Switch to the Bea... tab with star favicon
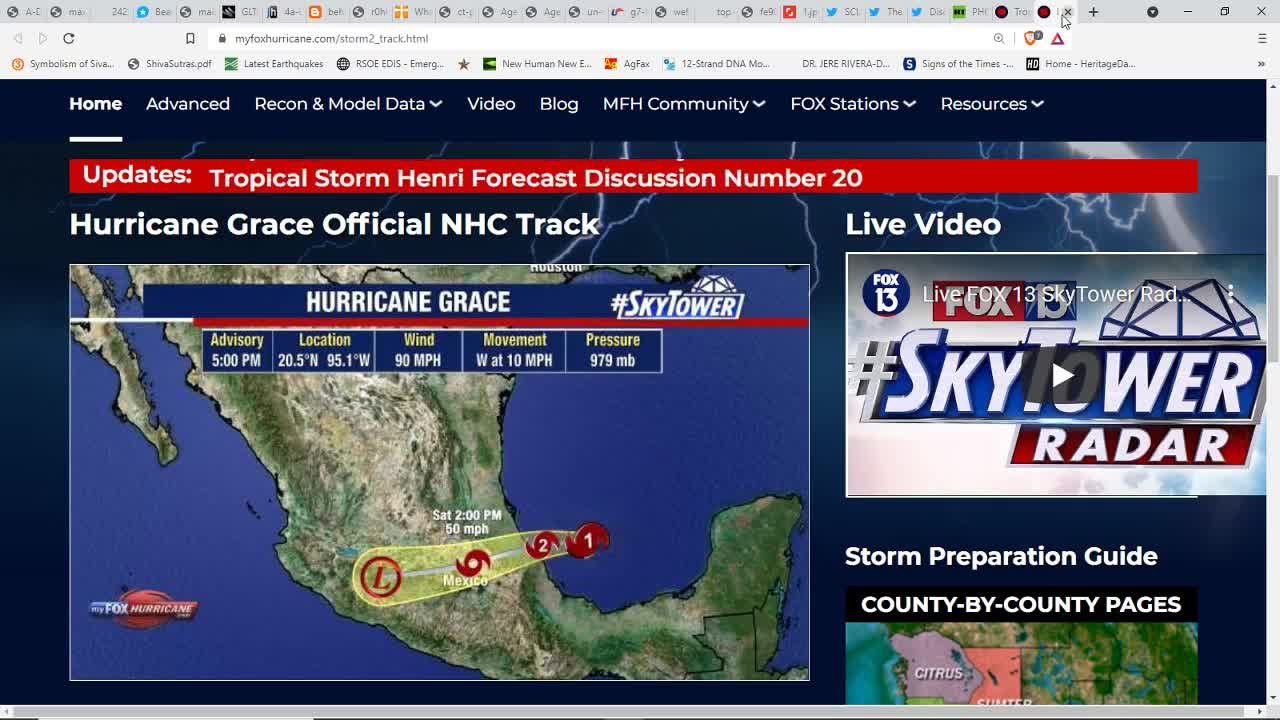The image size is (1280, 720). click(x=154, y=12)
